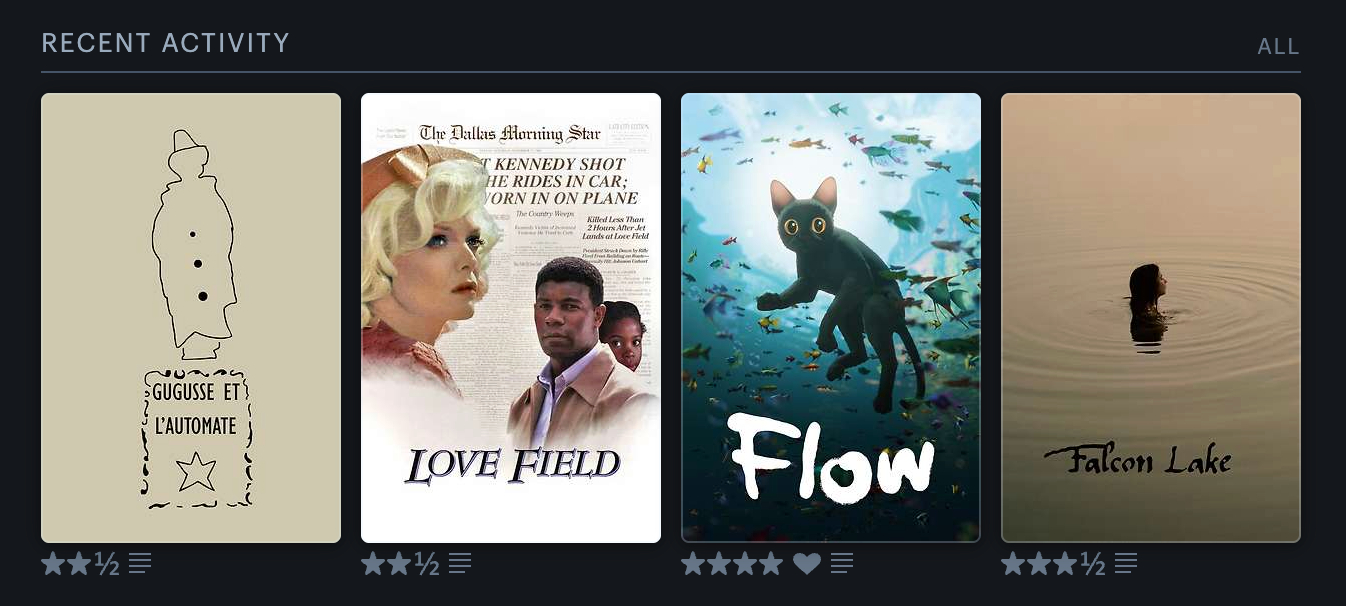
Task: Open the Flow black cat poster
Action: [x=831, y=318]
